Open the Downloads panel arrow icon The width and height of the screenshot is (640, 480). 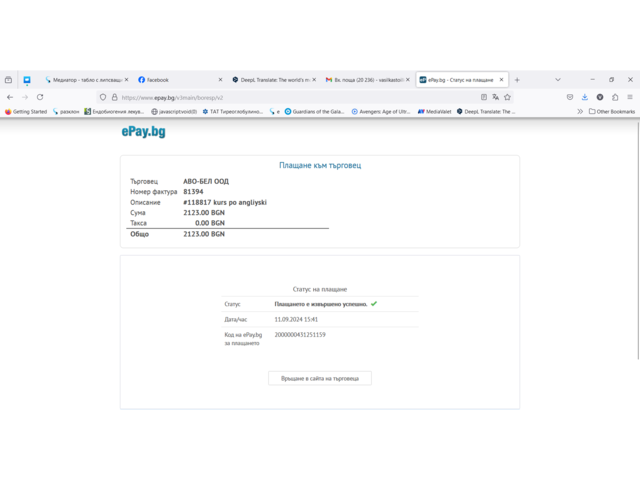pyautogui.click(x=585, y=97)
